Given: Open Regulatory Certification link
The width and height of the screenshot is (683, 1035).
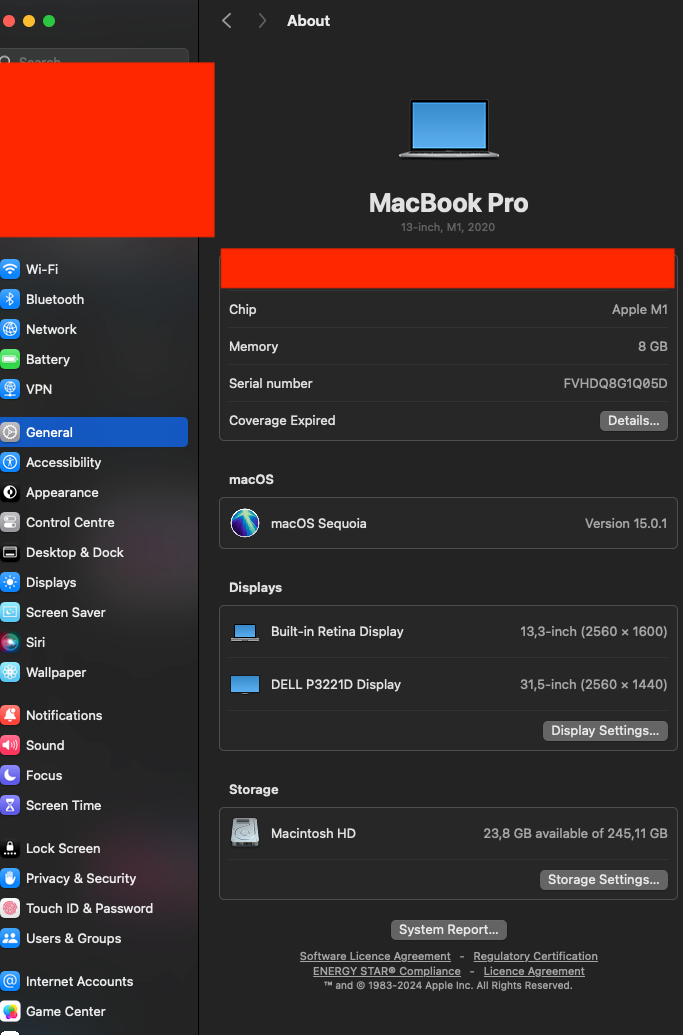Looking at the screenshot, I should pos(535,956).
